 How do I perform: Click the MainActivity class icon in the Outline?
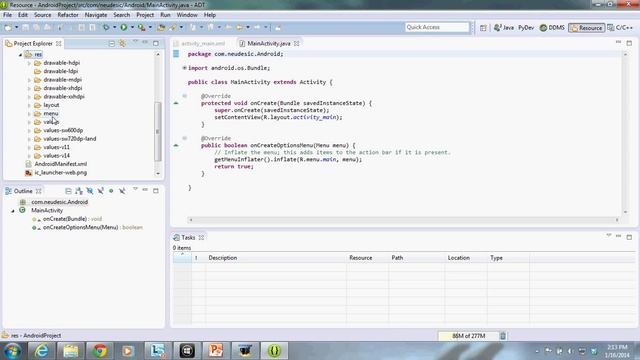tap(22, 210)
